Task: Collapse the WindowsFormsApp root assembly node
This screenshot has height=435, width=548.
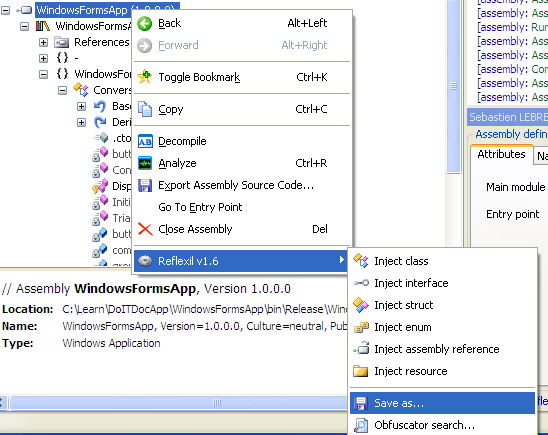Action: tap(6, 10)
